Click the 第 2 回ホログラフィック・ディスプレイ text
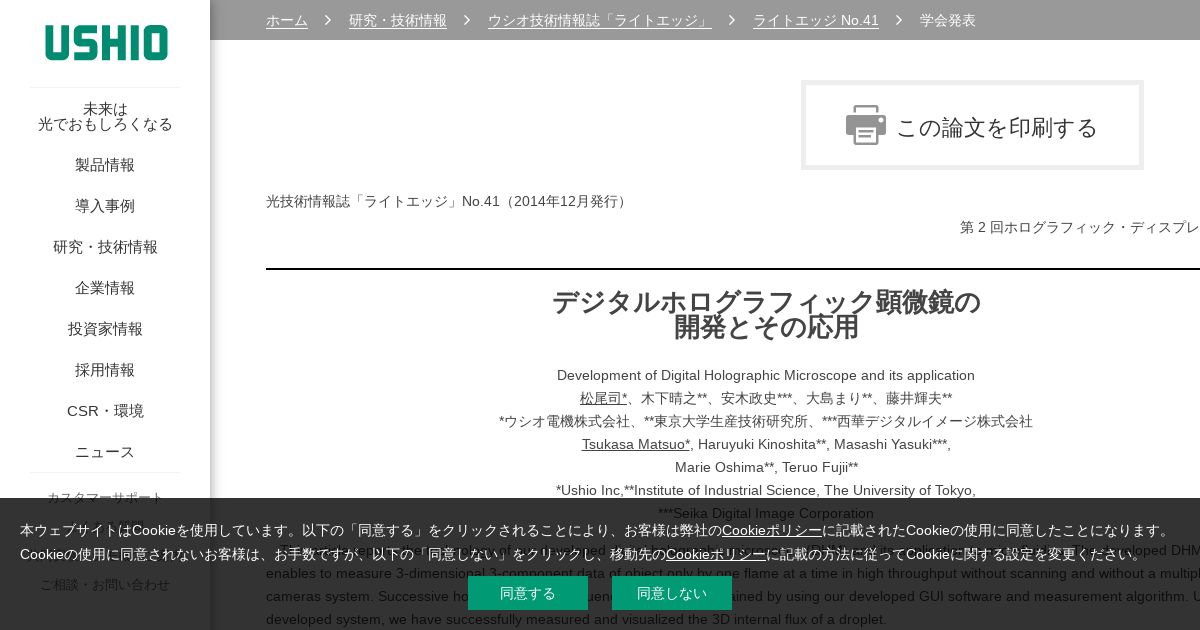1200x630 pixels. [x=1080, y=227]
